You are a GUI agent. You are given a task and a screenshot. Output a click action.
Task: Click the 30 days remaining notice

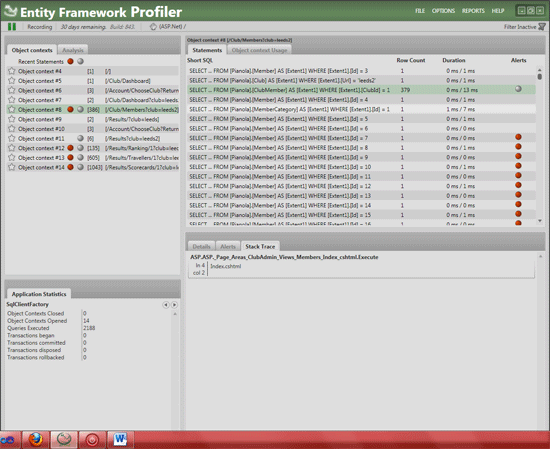point(83,27)
